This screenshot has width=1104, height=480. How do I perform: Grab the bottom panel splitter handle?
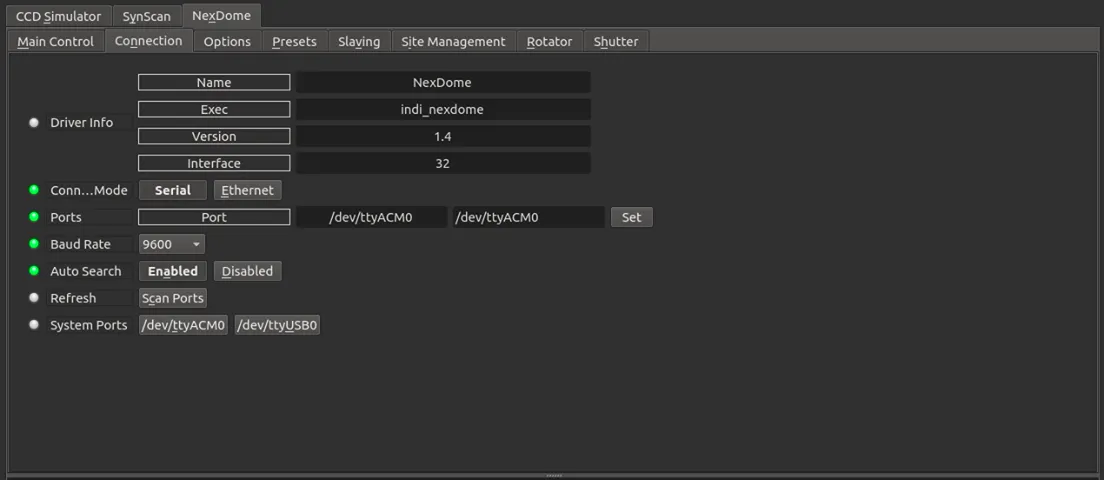point(554,476)
